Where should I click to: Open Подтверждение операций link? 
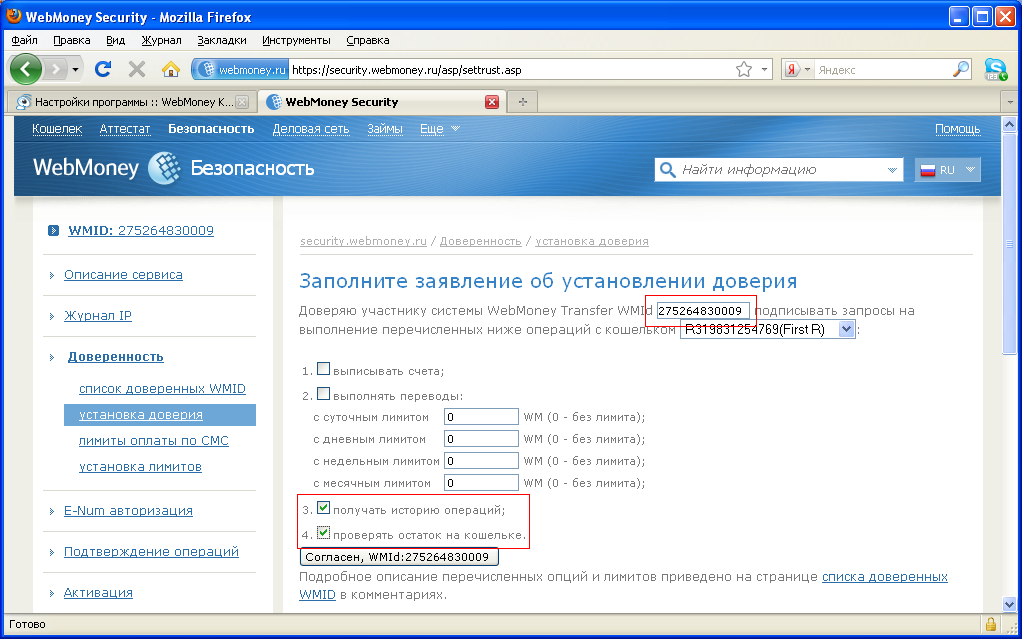pos(151,552)
